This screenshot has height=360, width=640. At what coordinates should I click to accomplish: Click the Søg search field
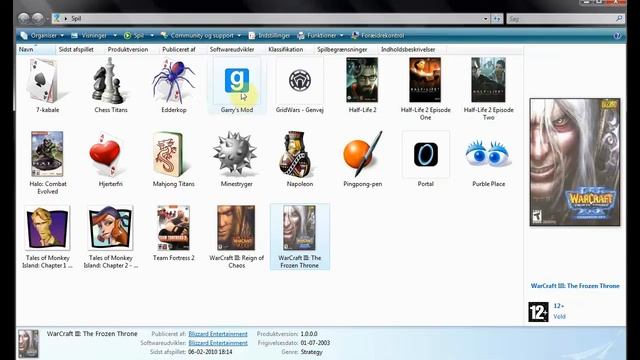[x=561, y=19]
